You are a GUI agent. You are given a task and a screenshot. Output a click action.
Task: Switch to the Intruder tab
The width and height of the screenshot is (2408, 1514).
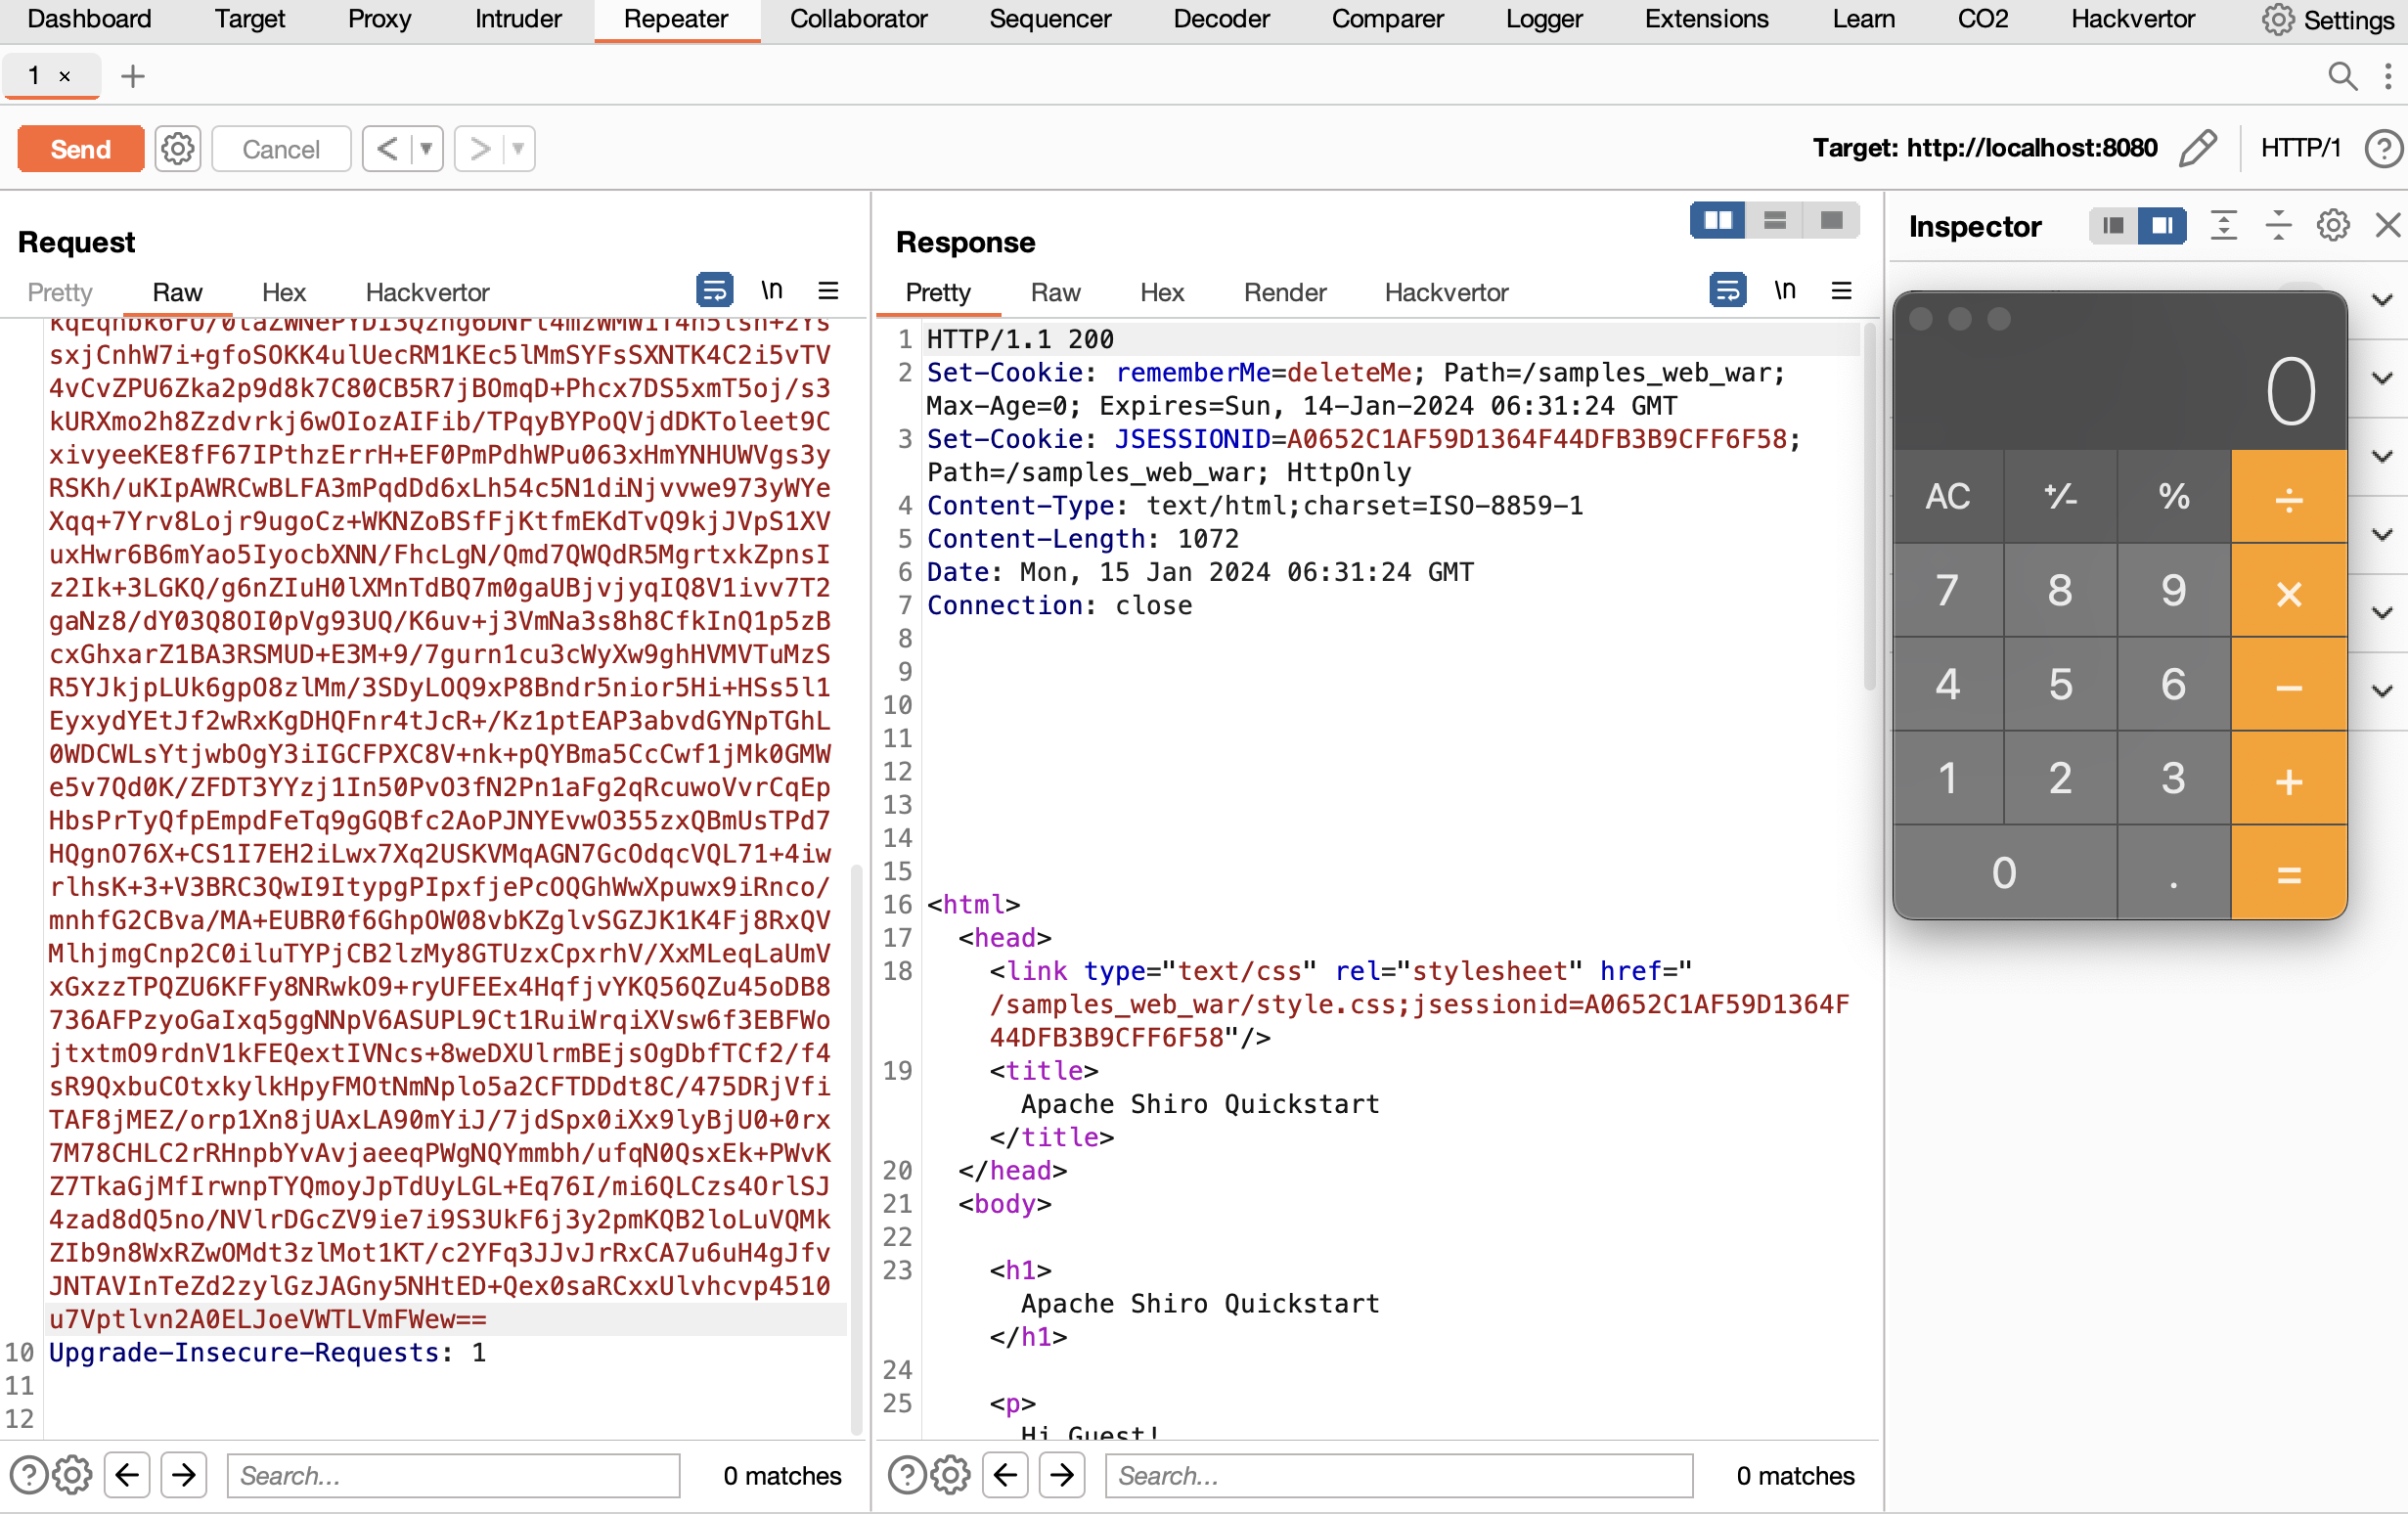click(x=518, y=19)
